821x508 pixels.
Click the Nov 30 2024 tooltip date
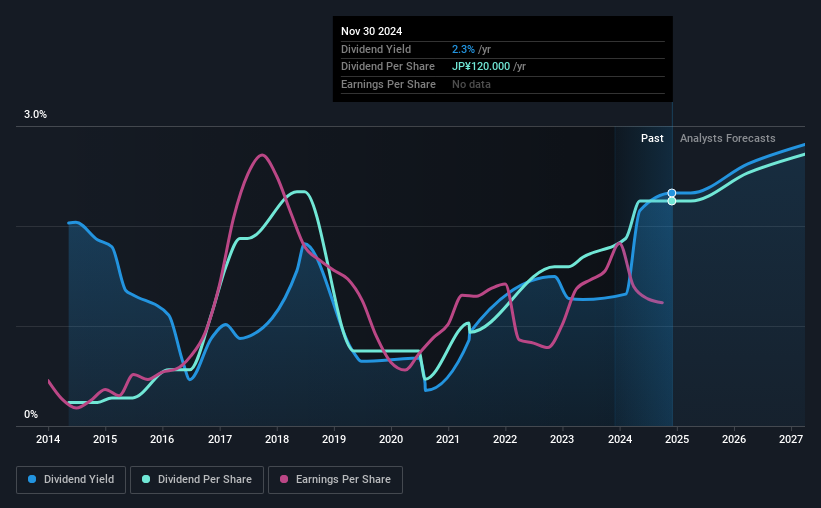click(x=372, y=31)
